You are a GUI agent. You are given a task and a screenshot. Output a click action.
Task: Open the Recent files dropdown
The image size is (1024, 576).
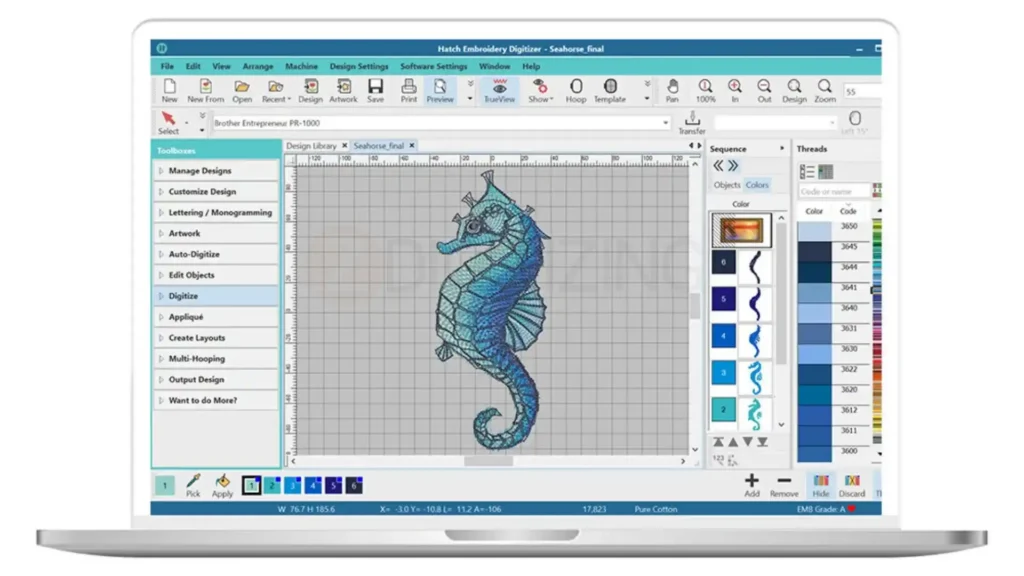[276, 91]
